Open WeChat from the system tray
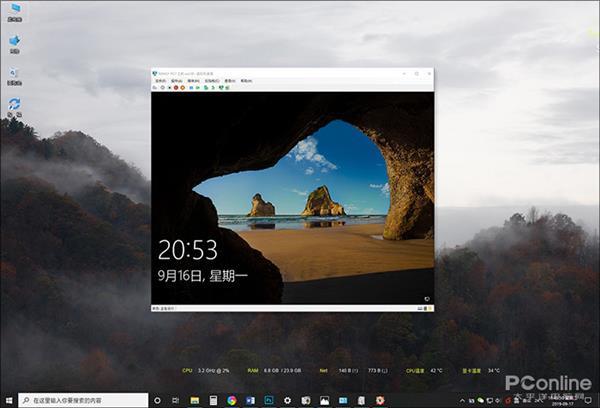The height and width of the screenshot is (408, 600). (481, 400)
